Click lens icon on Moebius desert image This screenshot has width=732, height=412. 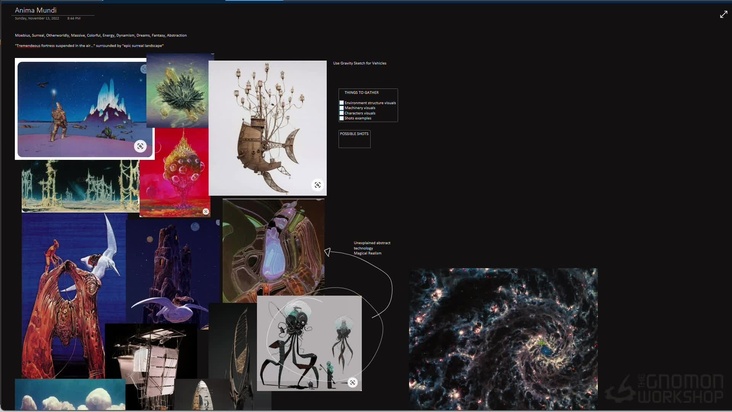click(140, 146)
